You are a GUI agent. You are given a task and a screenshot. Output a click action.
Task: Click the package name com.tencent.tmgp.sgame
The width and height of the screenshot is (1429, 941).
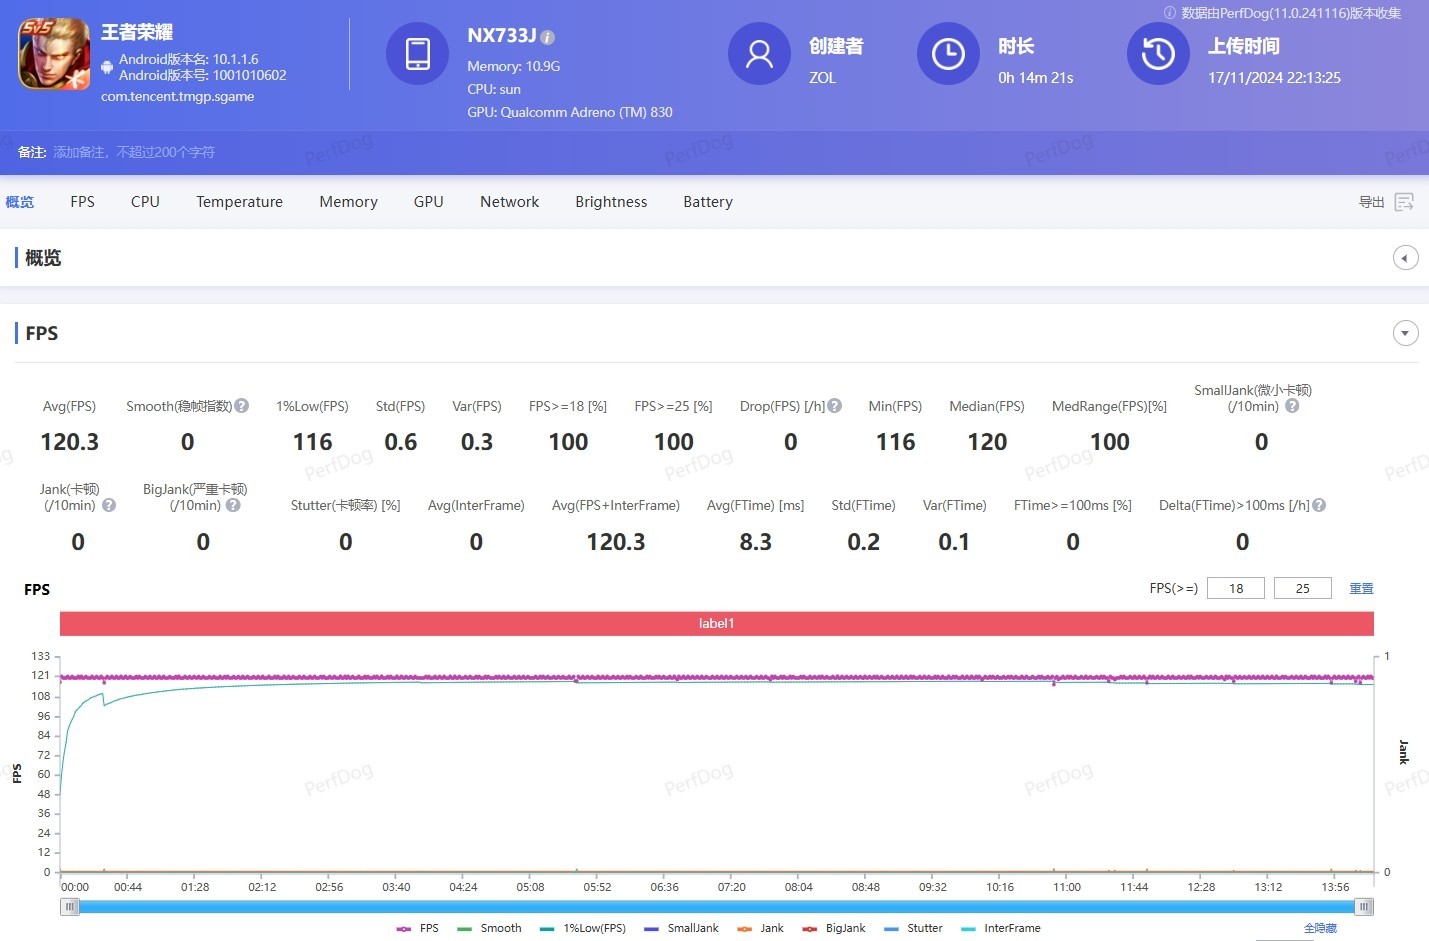[x=178, y=97]
